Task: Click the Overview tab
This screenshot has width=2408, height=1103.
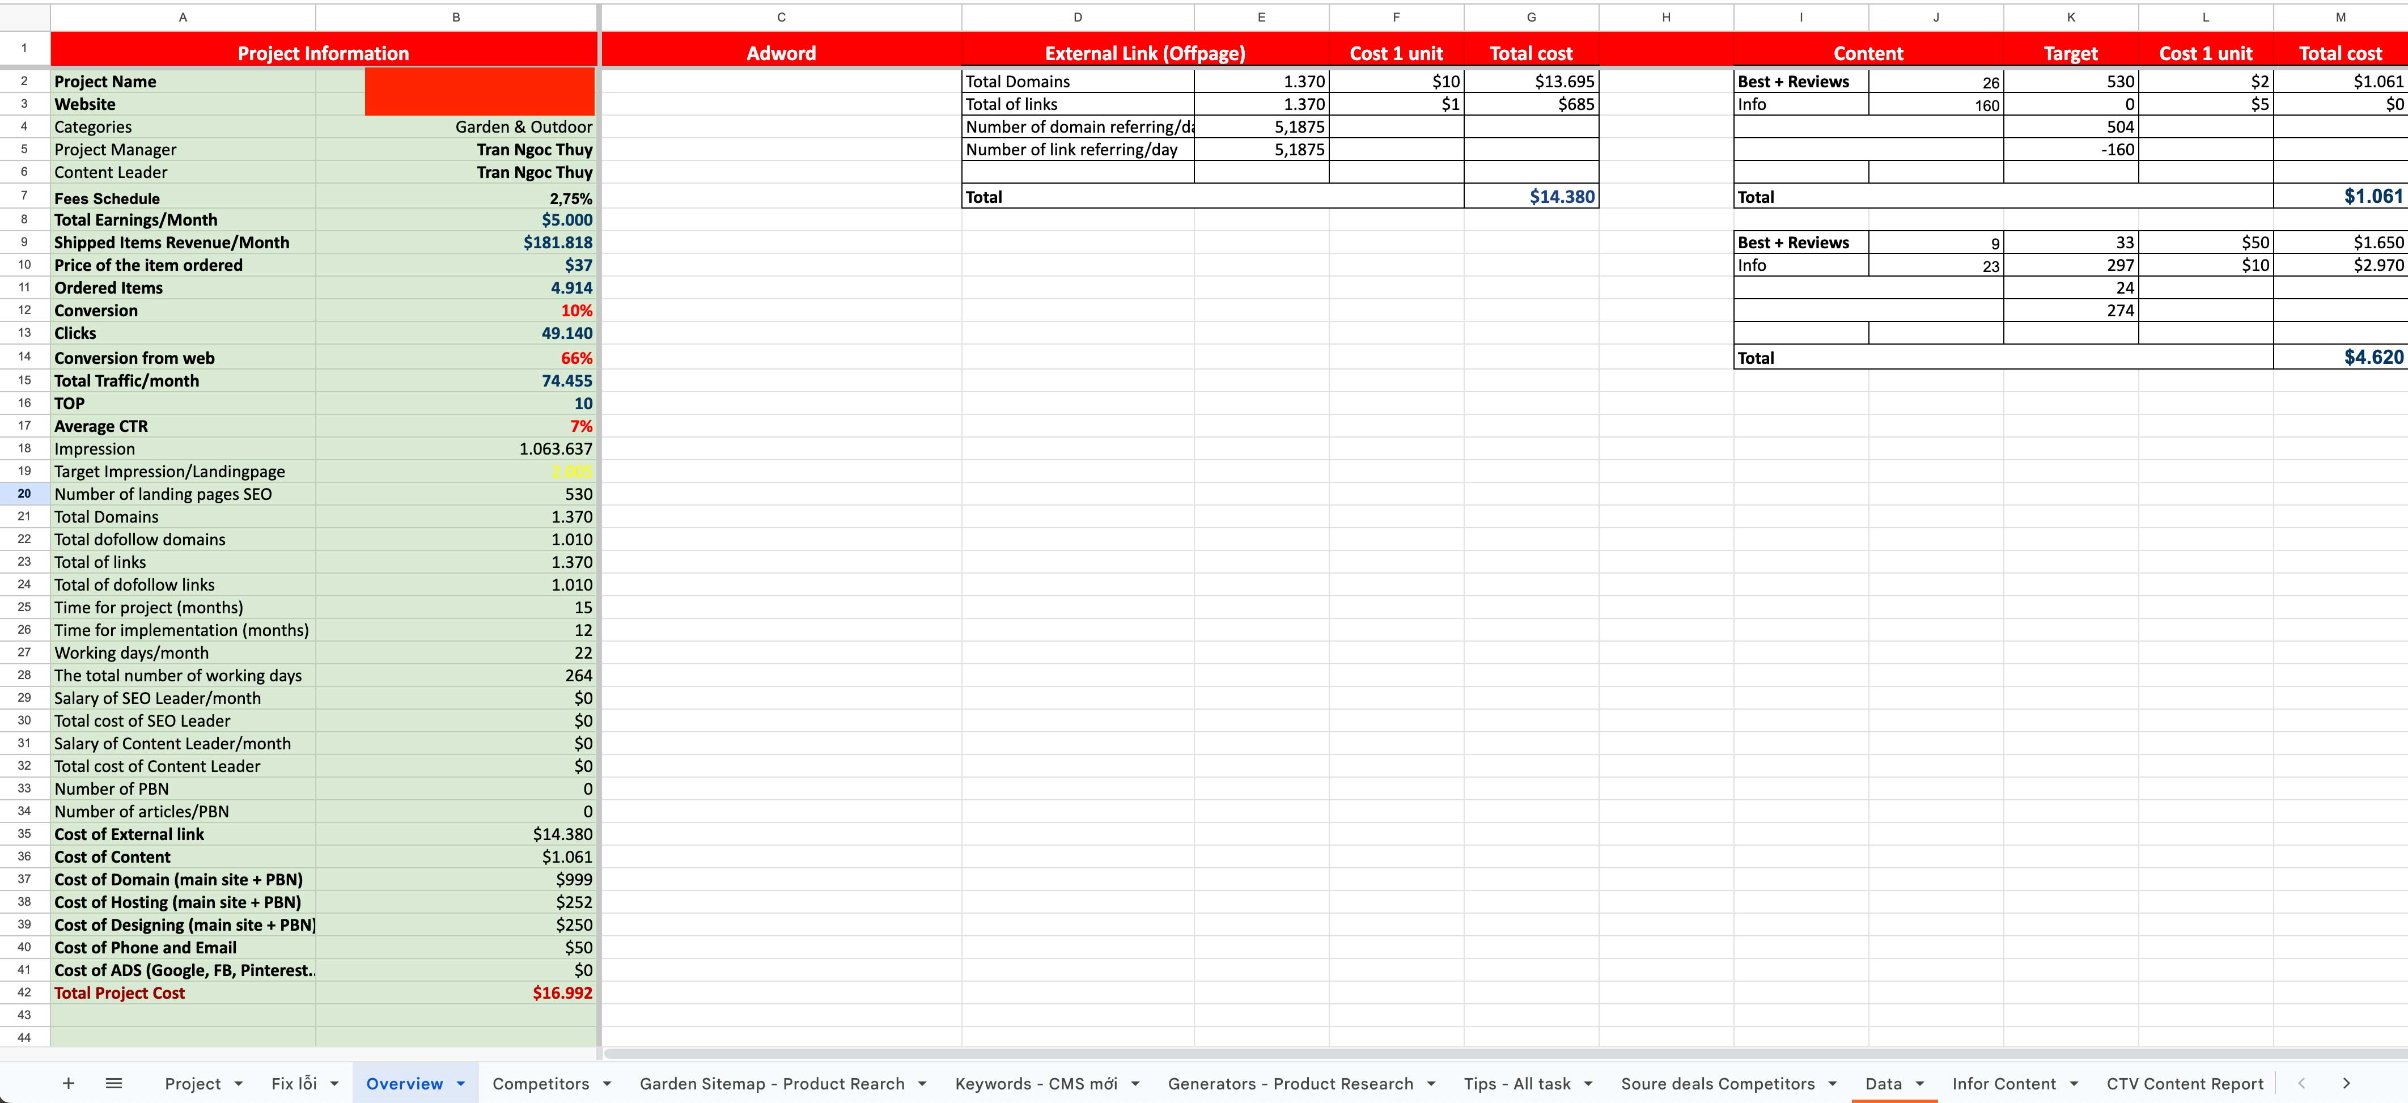Action: tap(405, 1083)
